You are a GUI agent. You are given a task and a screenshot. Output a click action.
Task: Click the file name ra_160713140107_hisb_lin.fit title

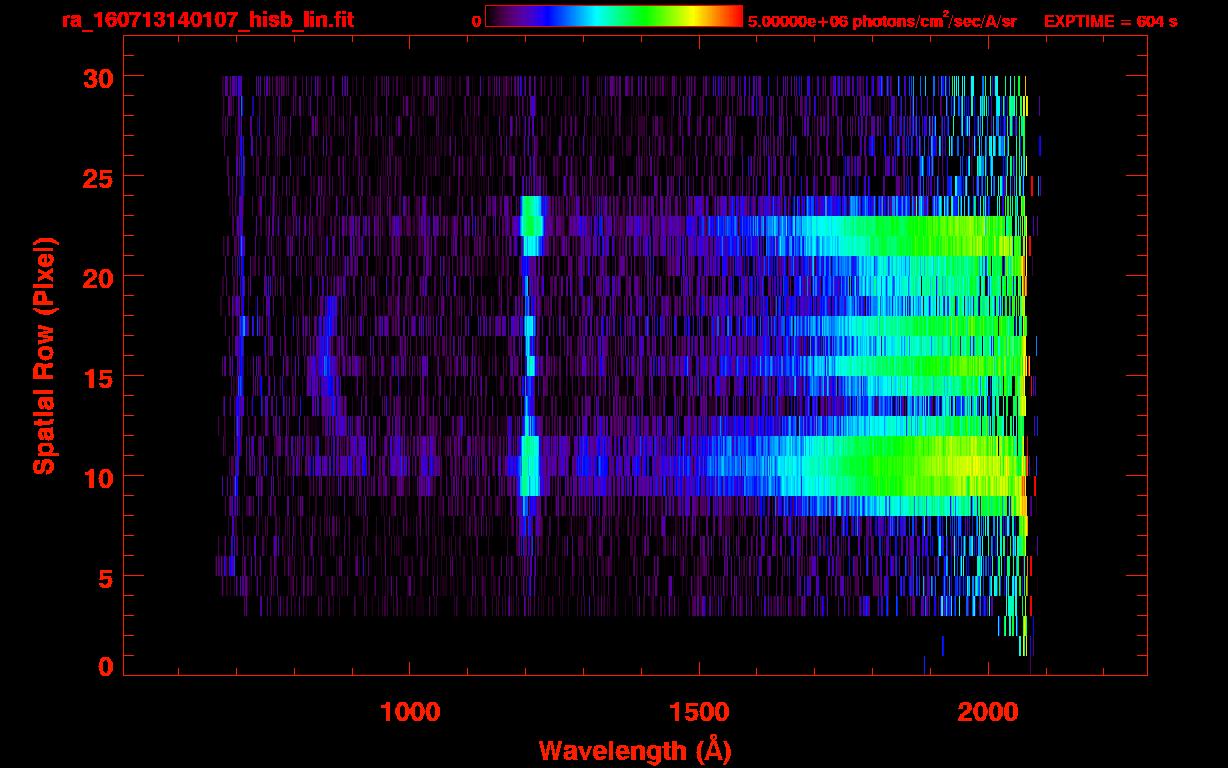click(x=207, y=20)
